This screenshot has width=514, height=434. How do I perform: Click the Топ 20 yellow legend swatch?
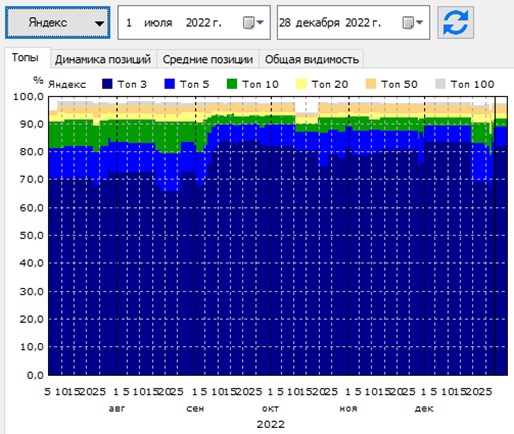[x=301, y=84]
